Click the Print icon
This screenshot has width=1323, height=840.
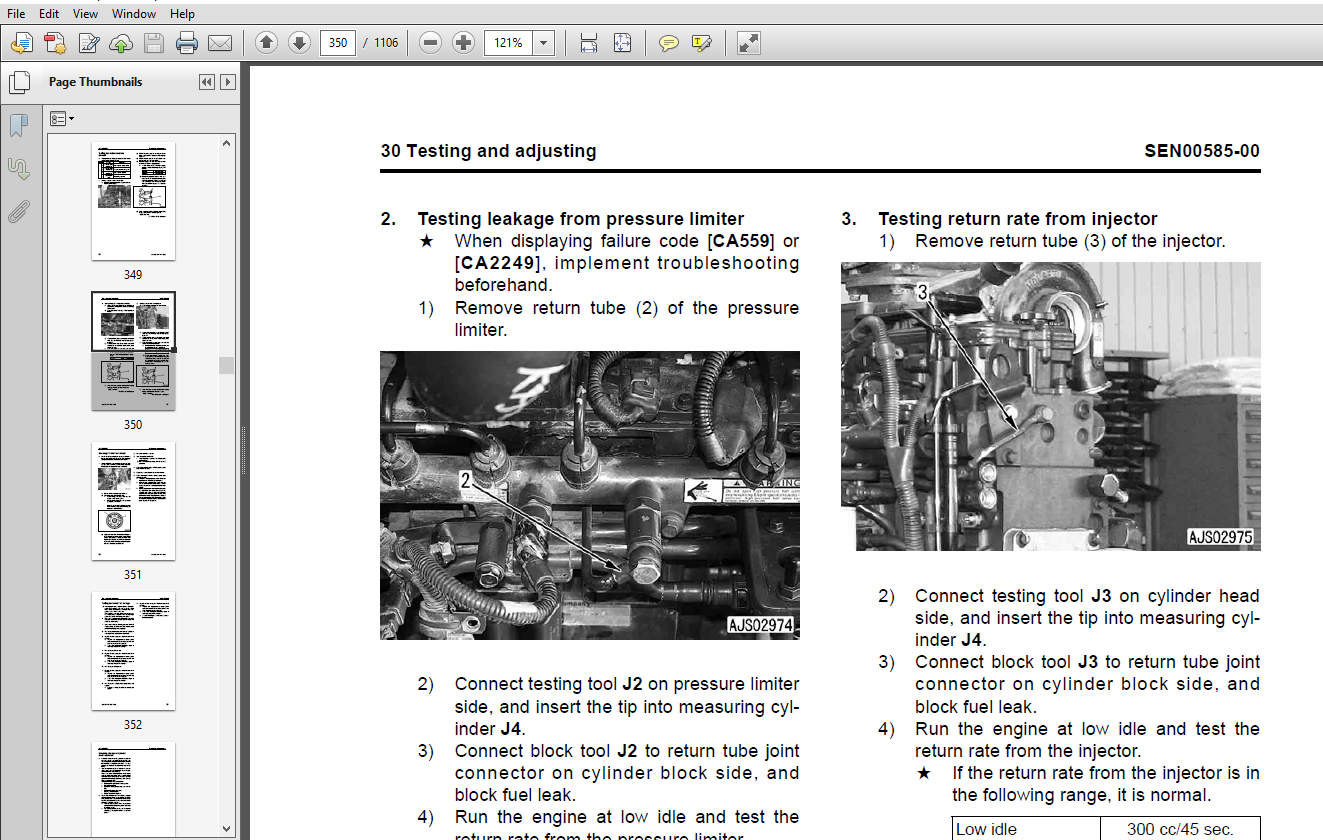tap(187, 43)
